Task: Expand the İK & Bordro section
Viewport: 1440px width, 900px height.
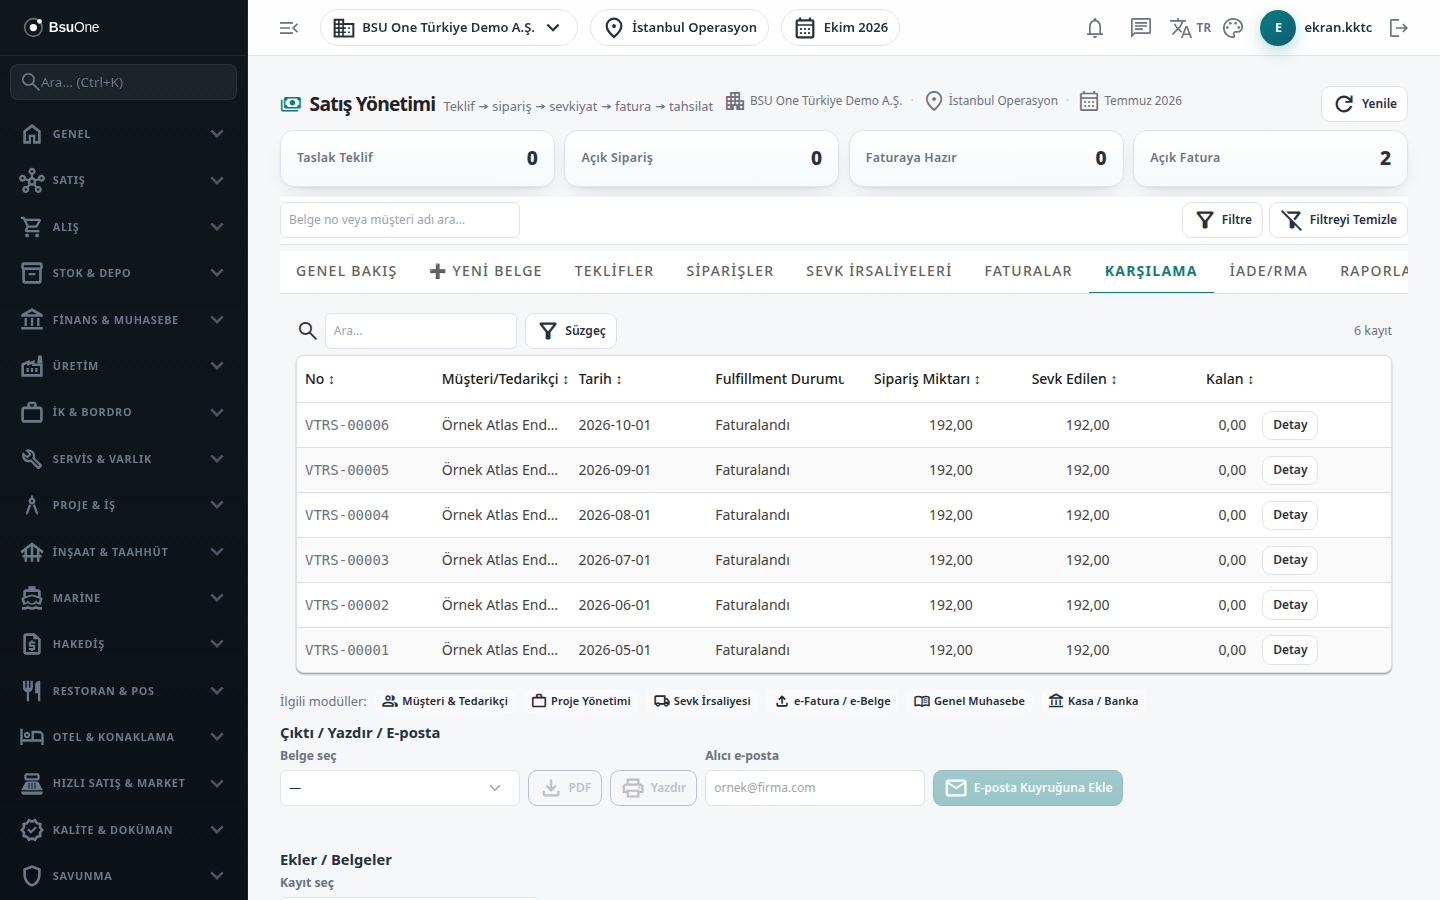Action: pos(124,412)
